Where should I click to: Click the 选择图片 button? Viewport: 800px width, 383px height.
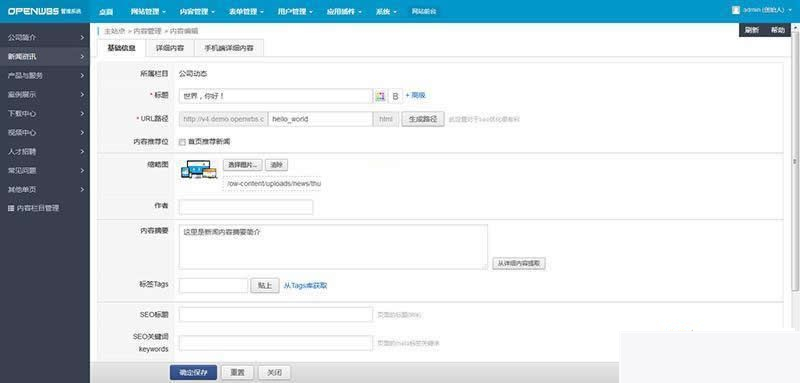coord(243,165)
